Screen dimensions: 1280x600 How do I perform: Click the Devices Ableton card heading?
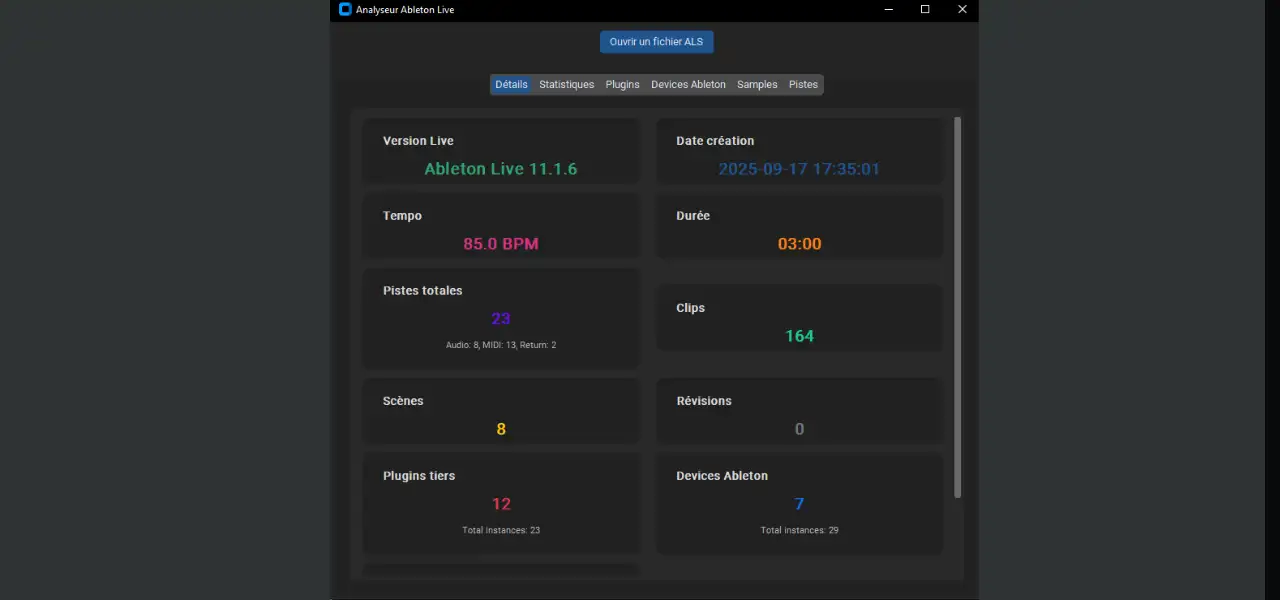(x=722, y=476)
